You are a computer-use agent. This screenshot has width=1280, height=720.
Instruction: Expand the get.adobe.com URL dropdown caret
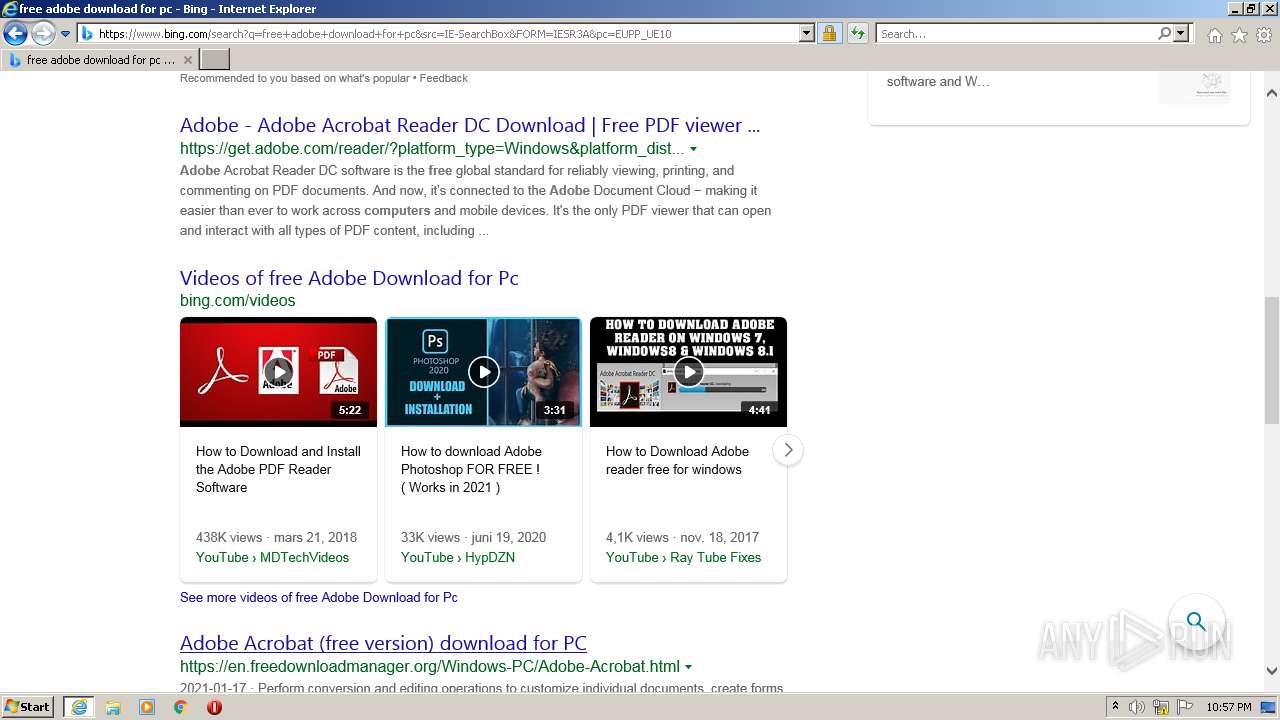tap(693, 149)
